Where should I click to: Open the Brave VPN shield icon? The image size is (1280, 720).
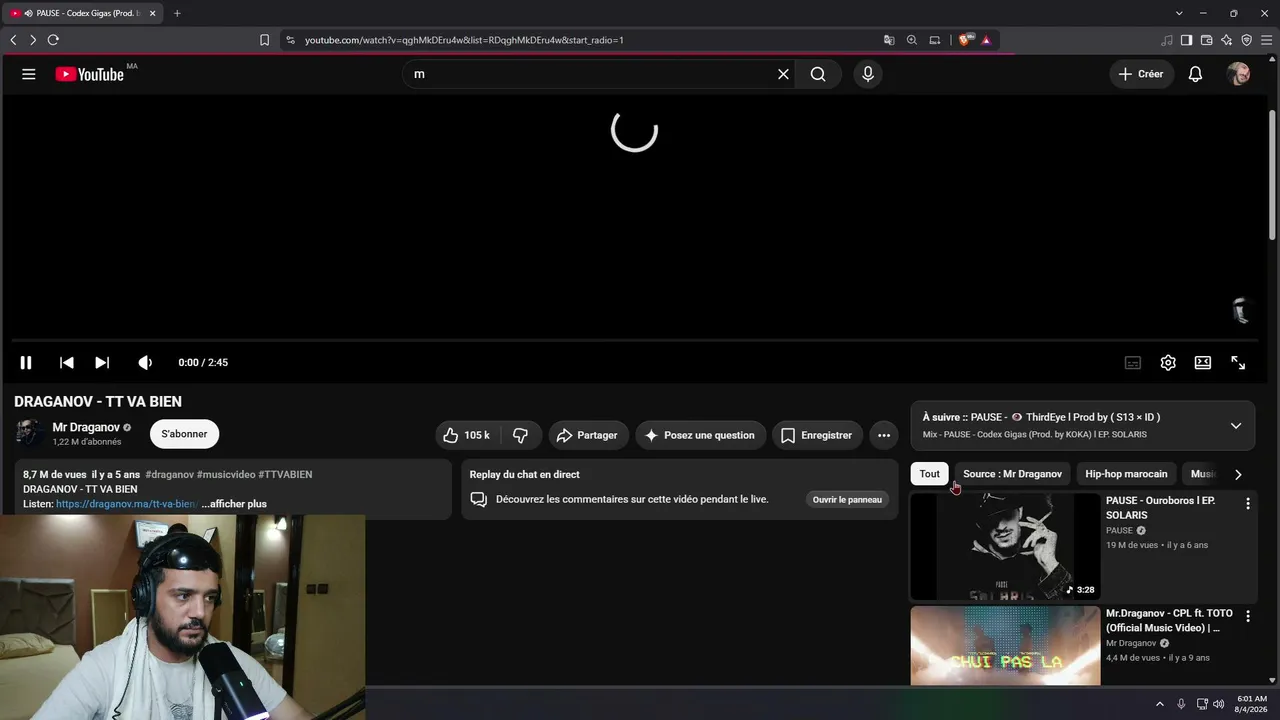1246,40
